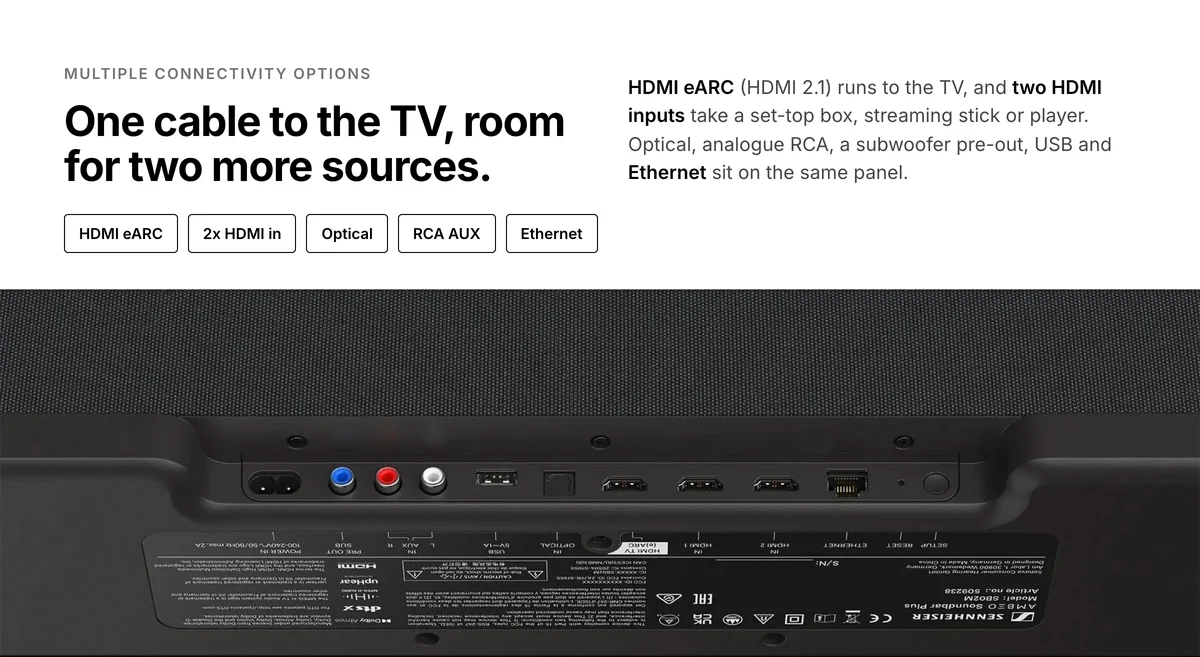Choose the Optical chip
The image size is (1200, 657).
tap(347, 233)
